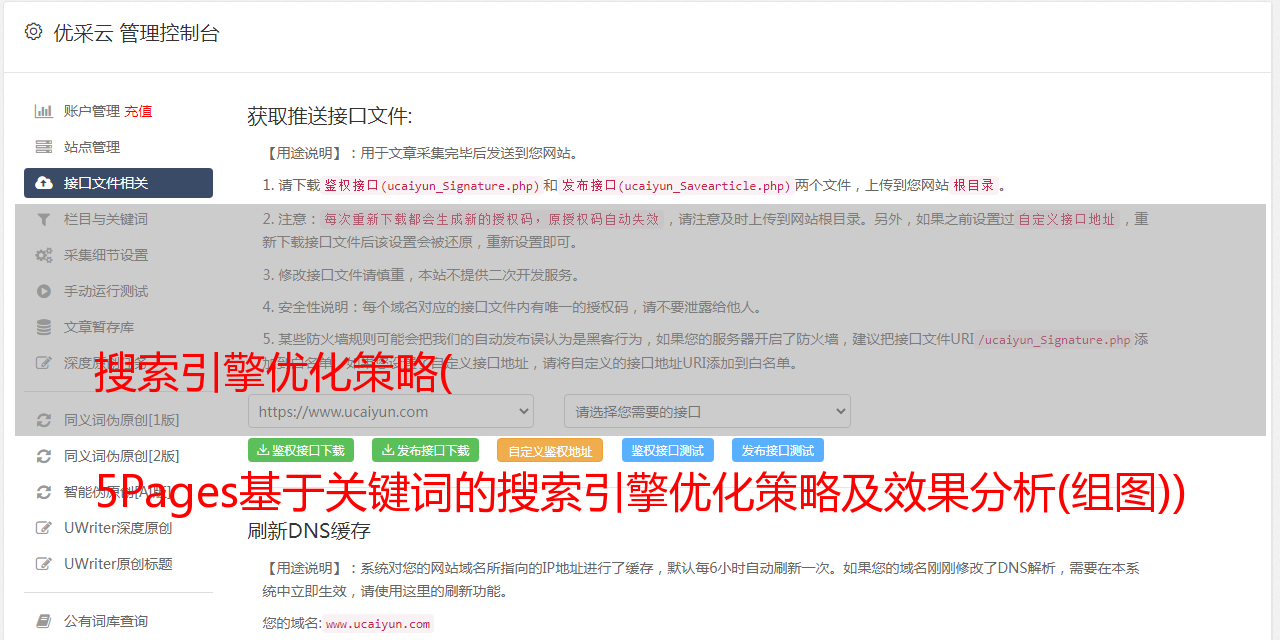Click the cloud upload icon for 接口文件相关
Image resolution: width=1280 pixels, height=640 pixels.
pos(44,183)
